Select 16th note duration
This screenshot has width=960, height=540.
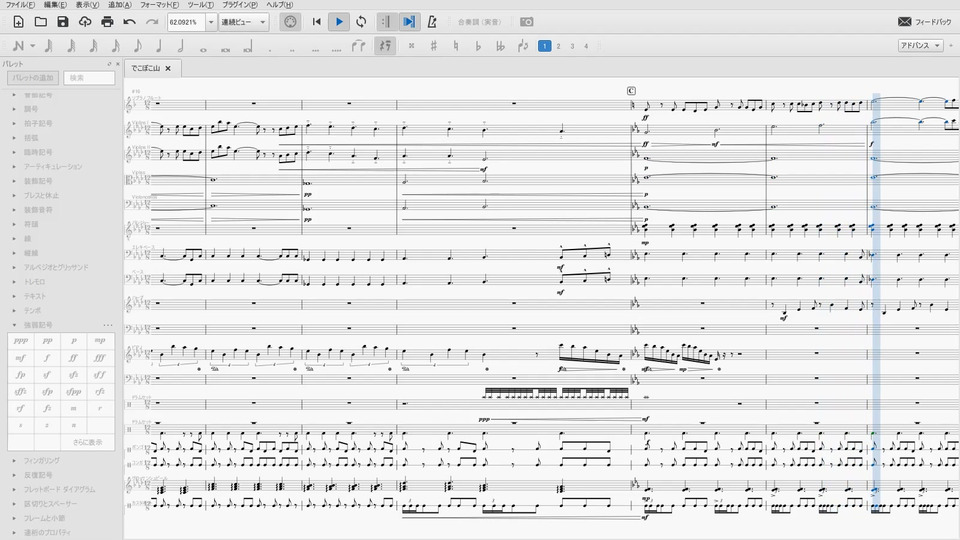[x=115, y=46]
